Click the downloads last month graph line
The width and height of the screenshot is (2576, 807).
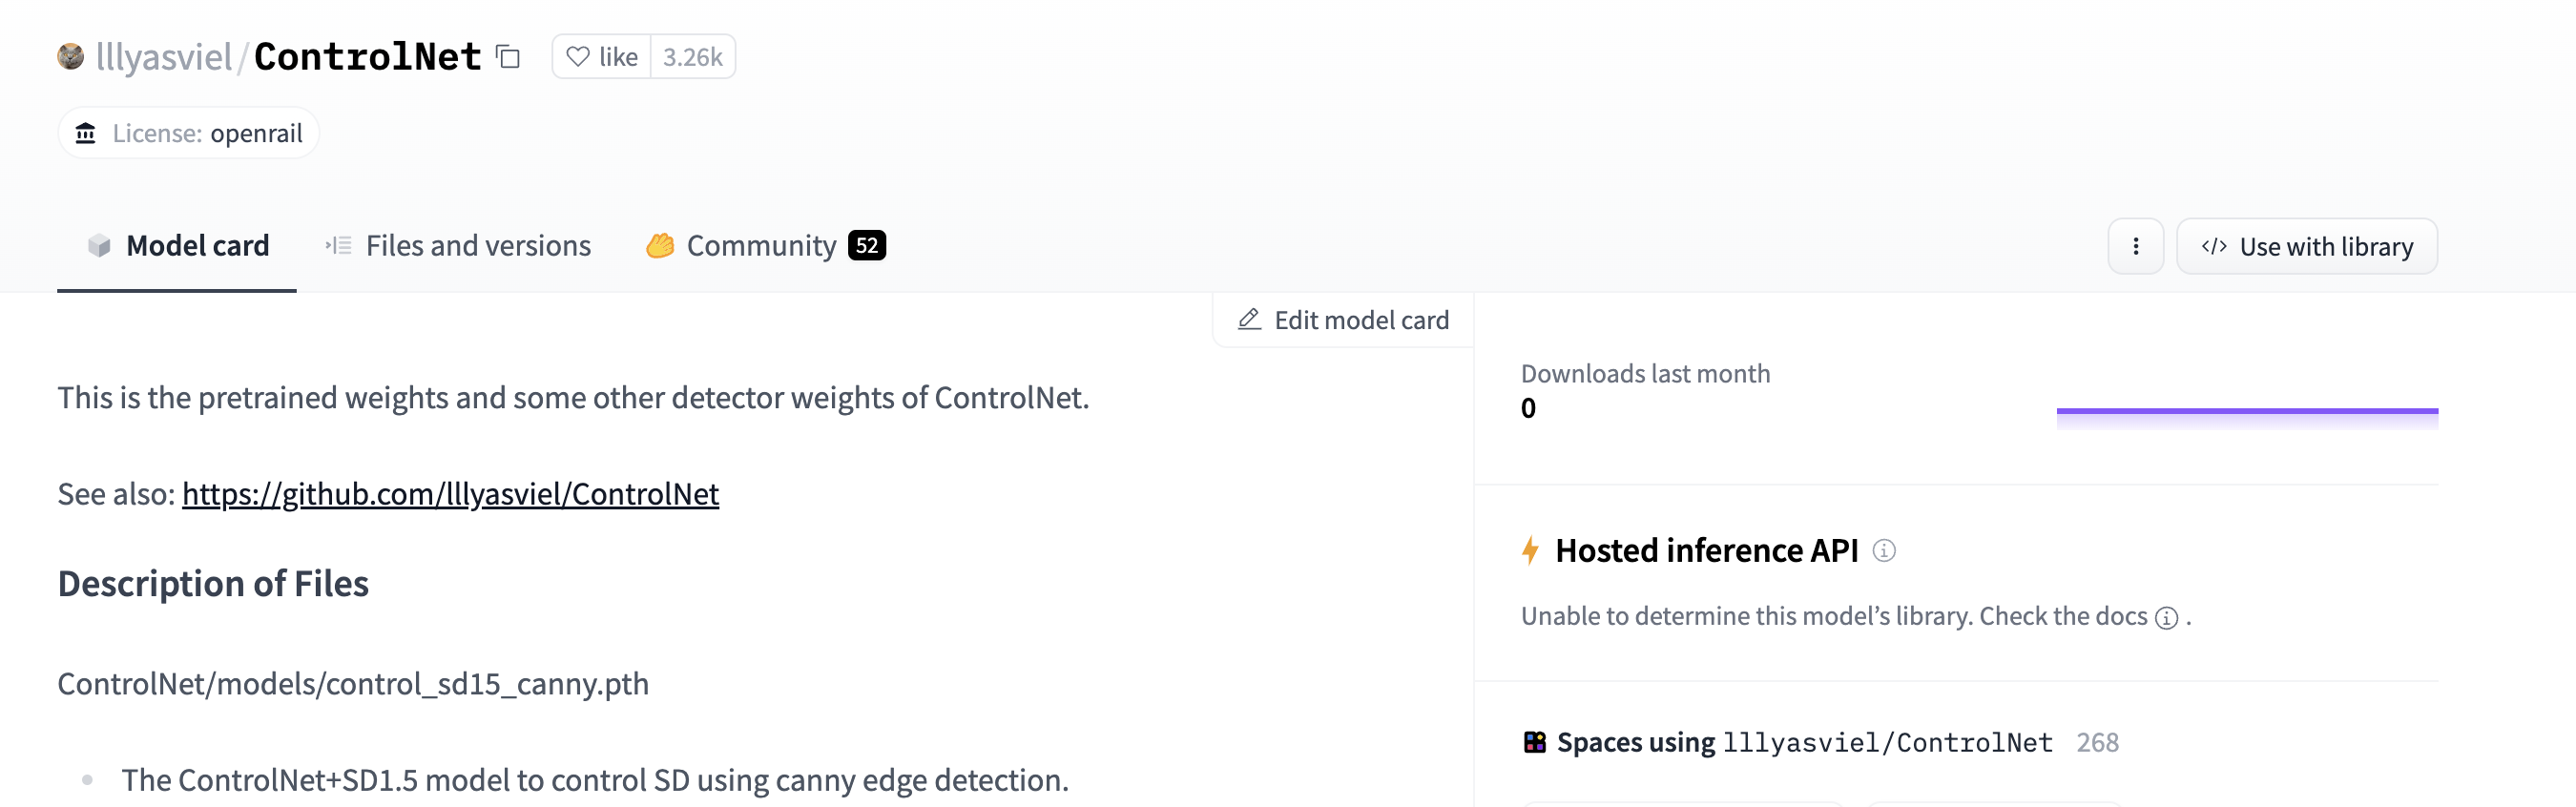(2247, 411)
